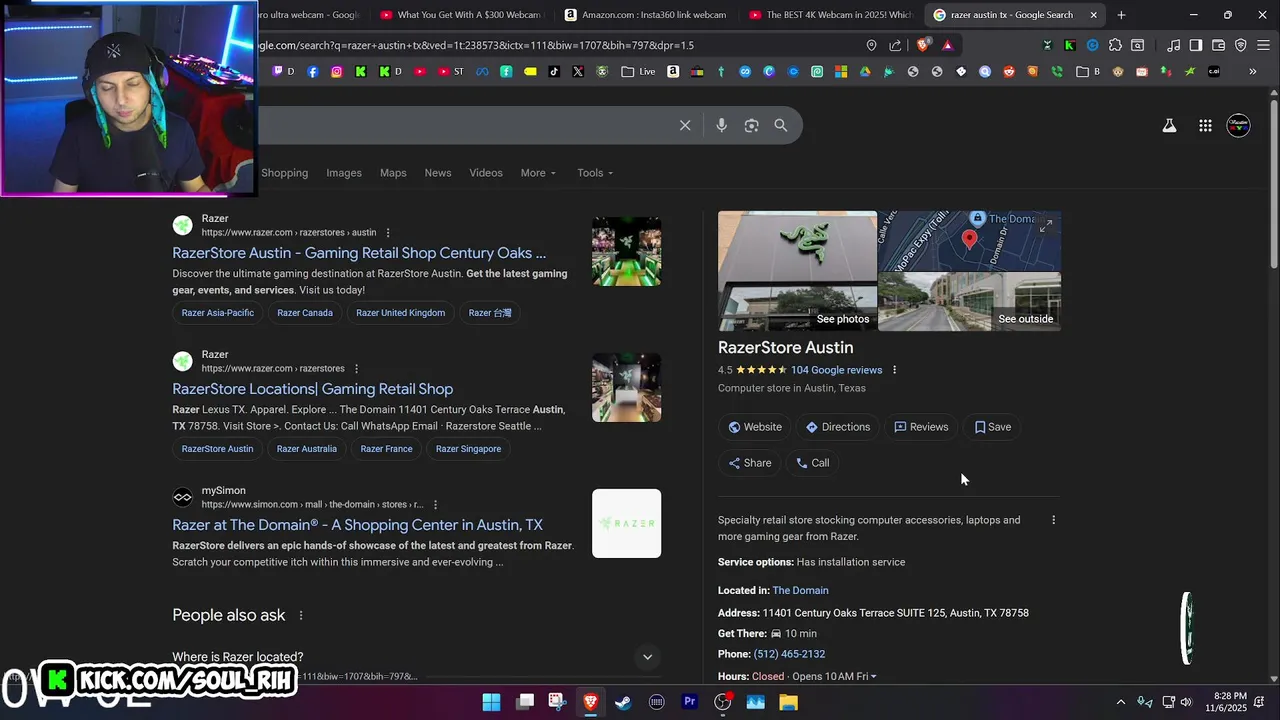Screen dimensions: 1280x720
Task: Open the browser extensions puzzle icon
Action: (1115, 45)
